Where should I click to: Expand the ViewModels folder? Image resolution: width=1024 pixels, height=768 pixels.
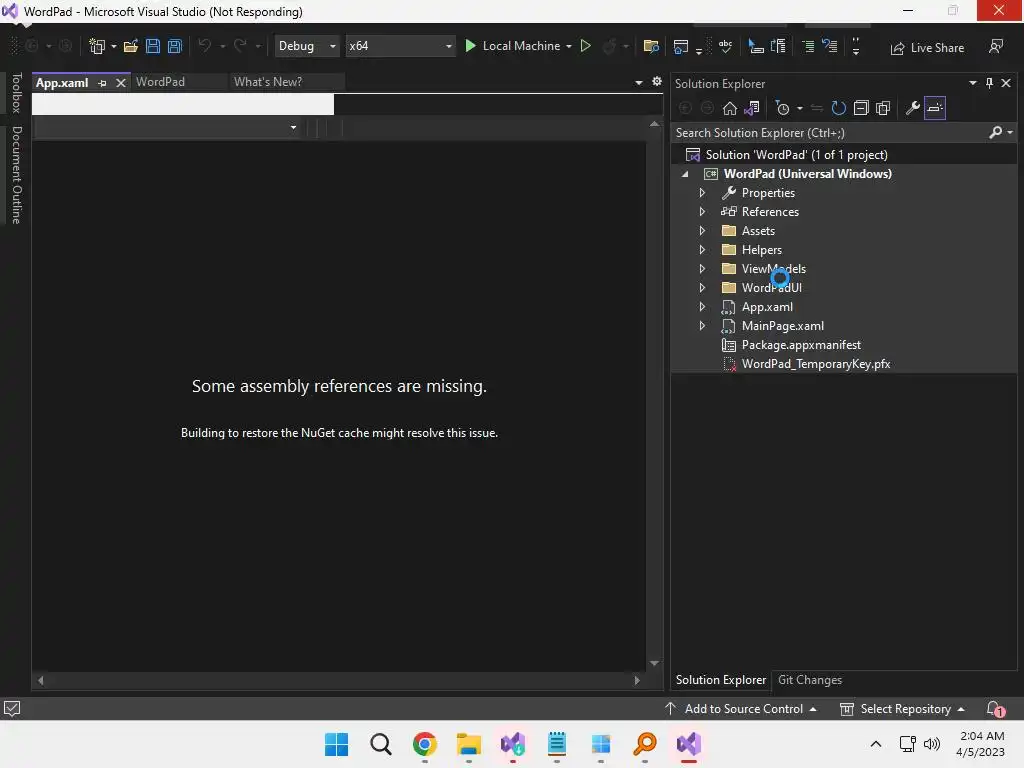click(702, 268)
